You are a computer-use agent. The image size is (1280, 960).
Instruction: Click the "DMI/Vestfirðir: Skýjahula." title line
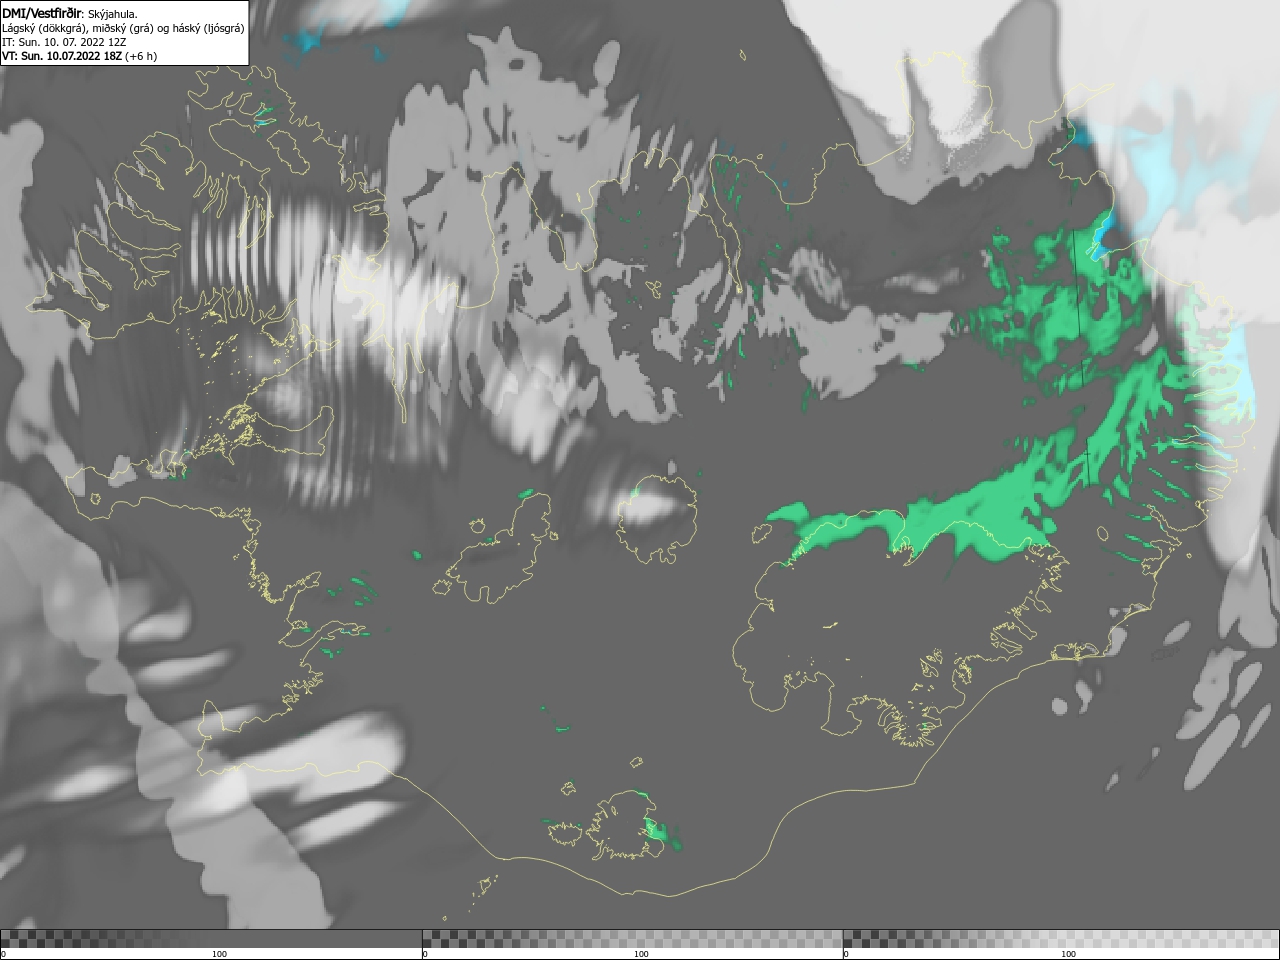pos(70,14)
